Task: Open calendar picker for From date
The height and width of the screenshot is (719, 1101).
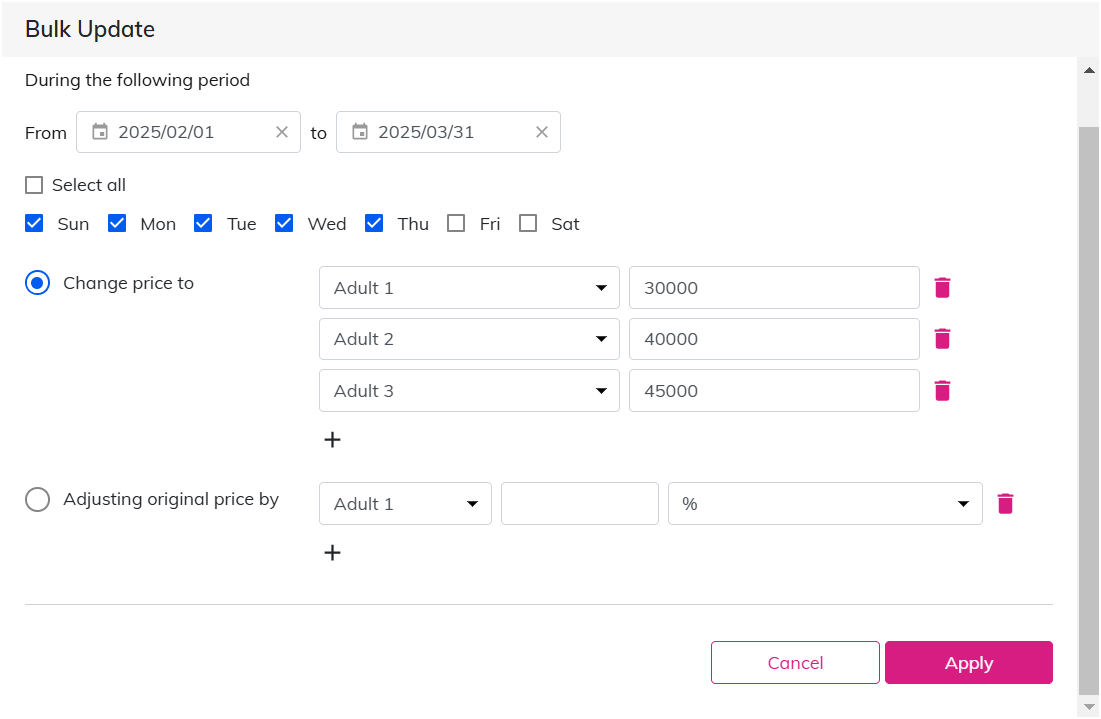Action: click(x=100, y=131)
